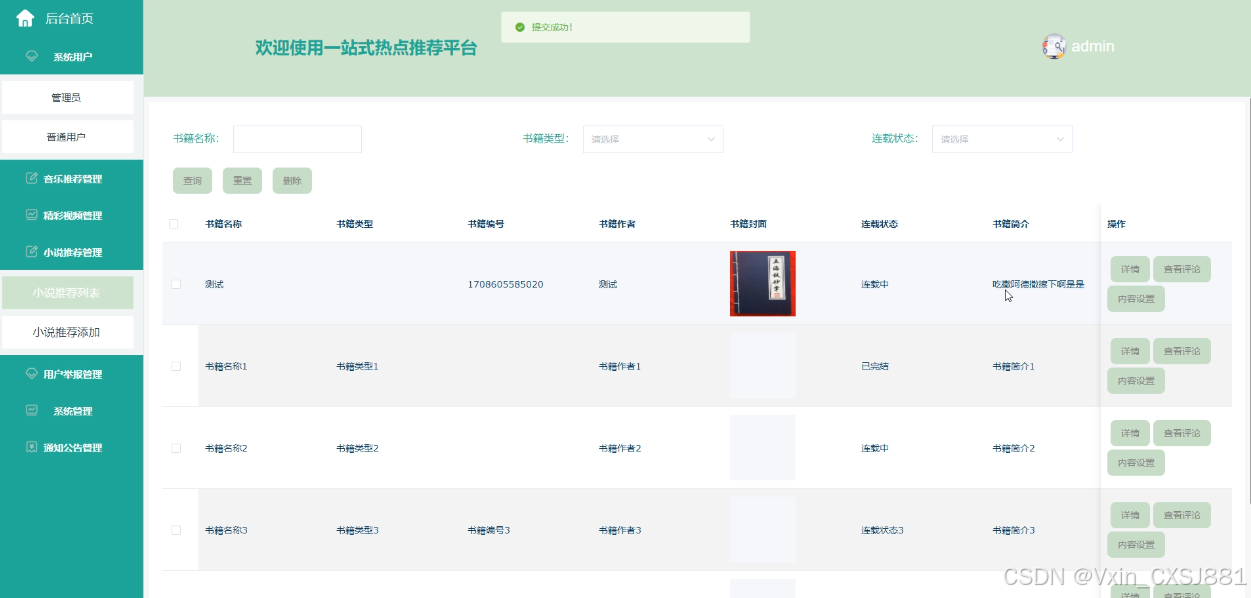Click the edit icon beside 音乐推荐管理

point(32,179)
